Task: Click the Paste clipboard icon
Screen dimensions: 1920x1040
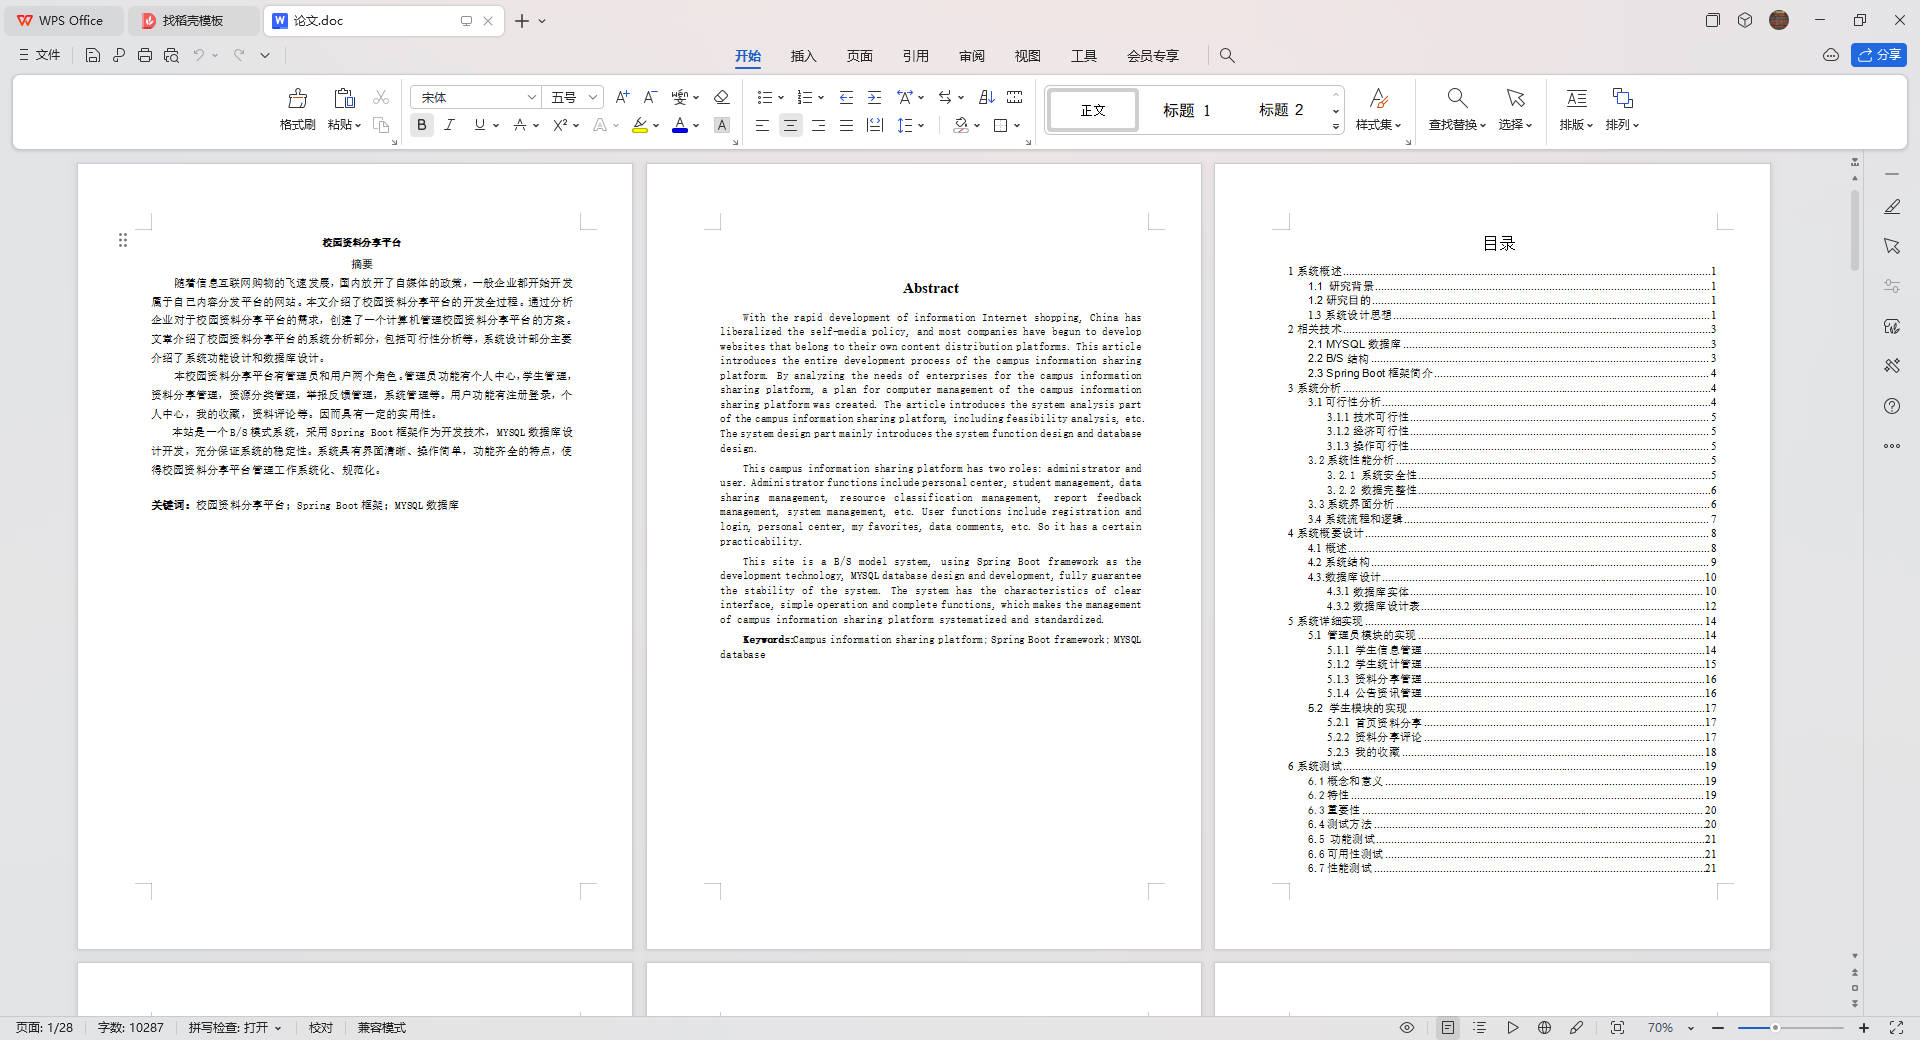Action: pyautogui.click(x=344, y=98)
